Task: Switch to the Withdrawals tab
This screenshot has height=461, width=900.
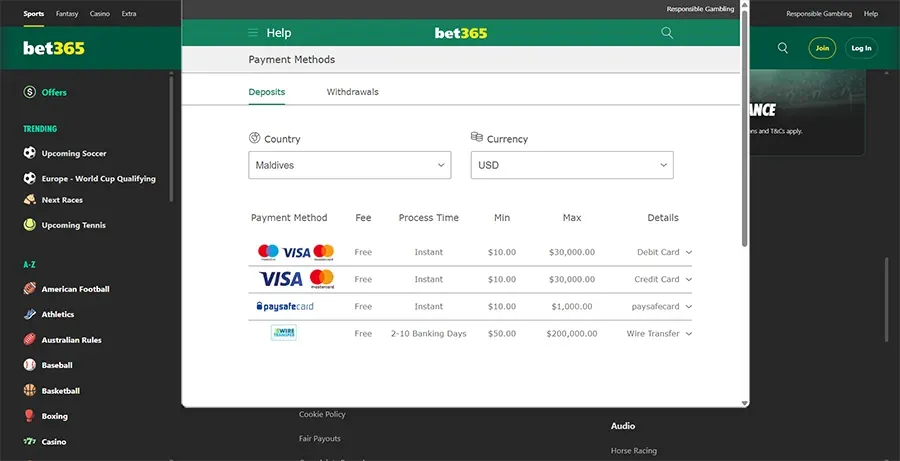Action: 352,92
